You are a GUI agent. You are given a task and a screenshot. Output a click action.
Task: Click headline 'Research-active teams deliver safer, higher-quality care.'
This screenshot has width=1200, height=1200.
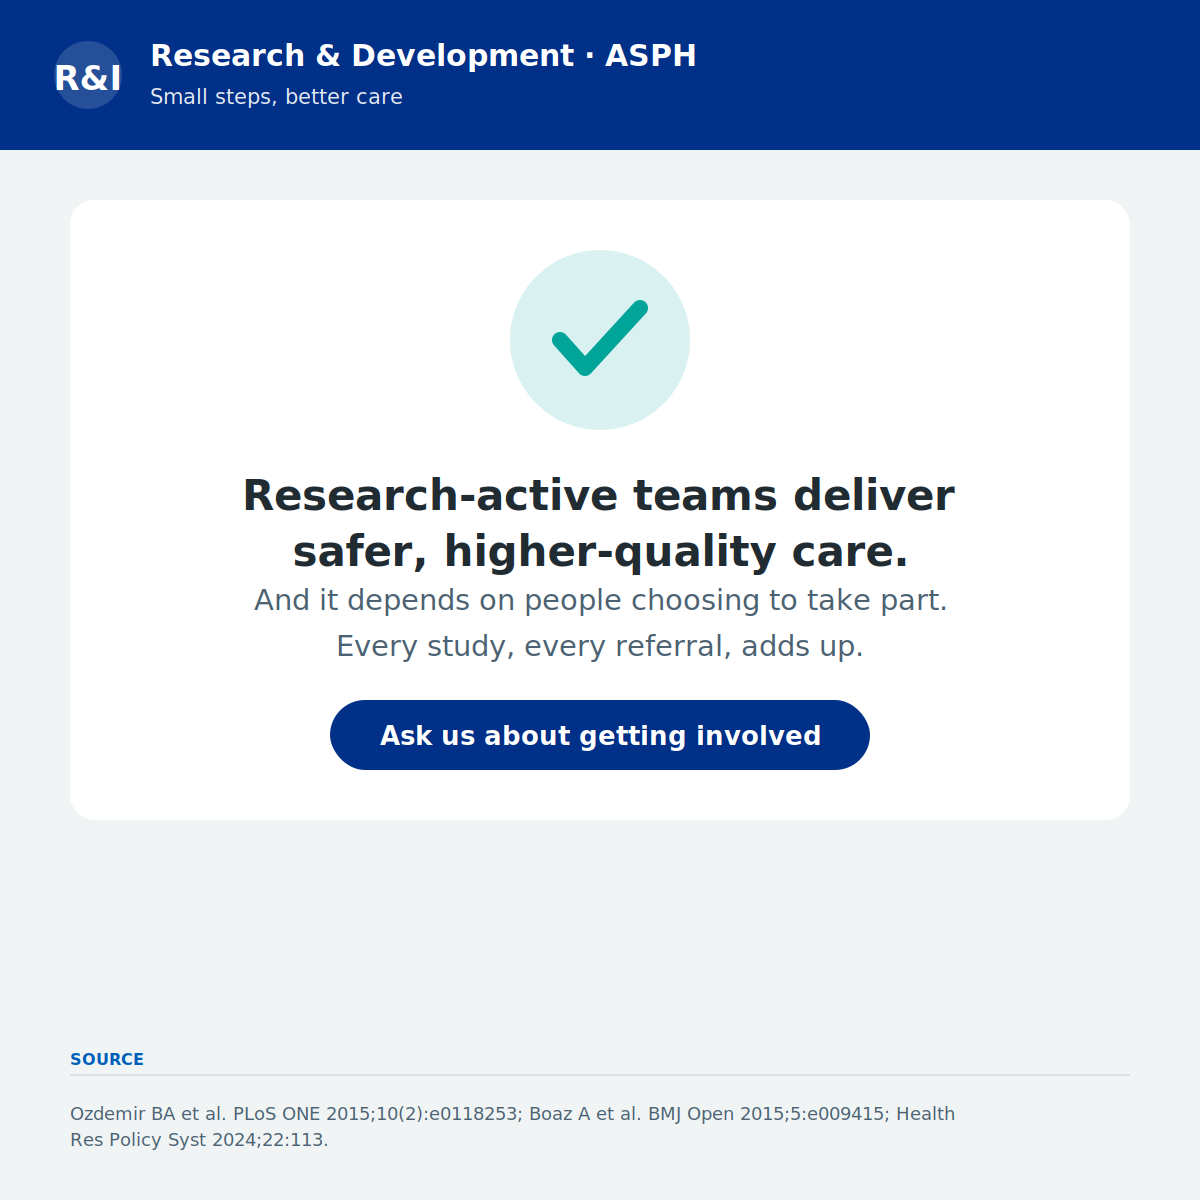pyautogui.click(x=600, y=523)
